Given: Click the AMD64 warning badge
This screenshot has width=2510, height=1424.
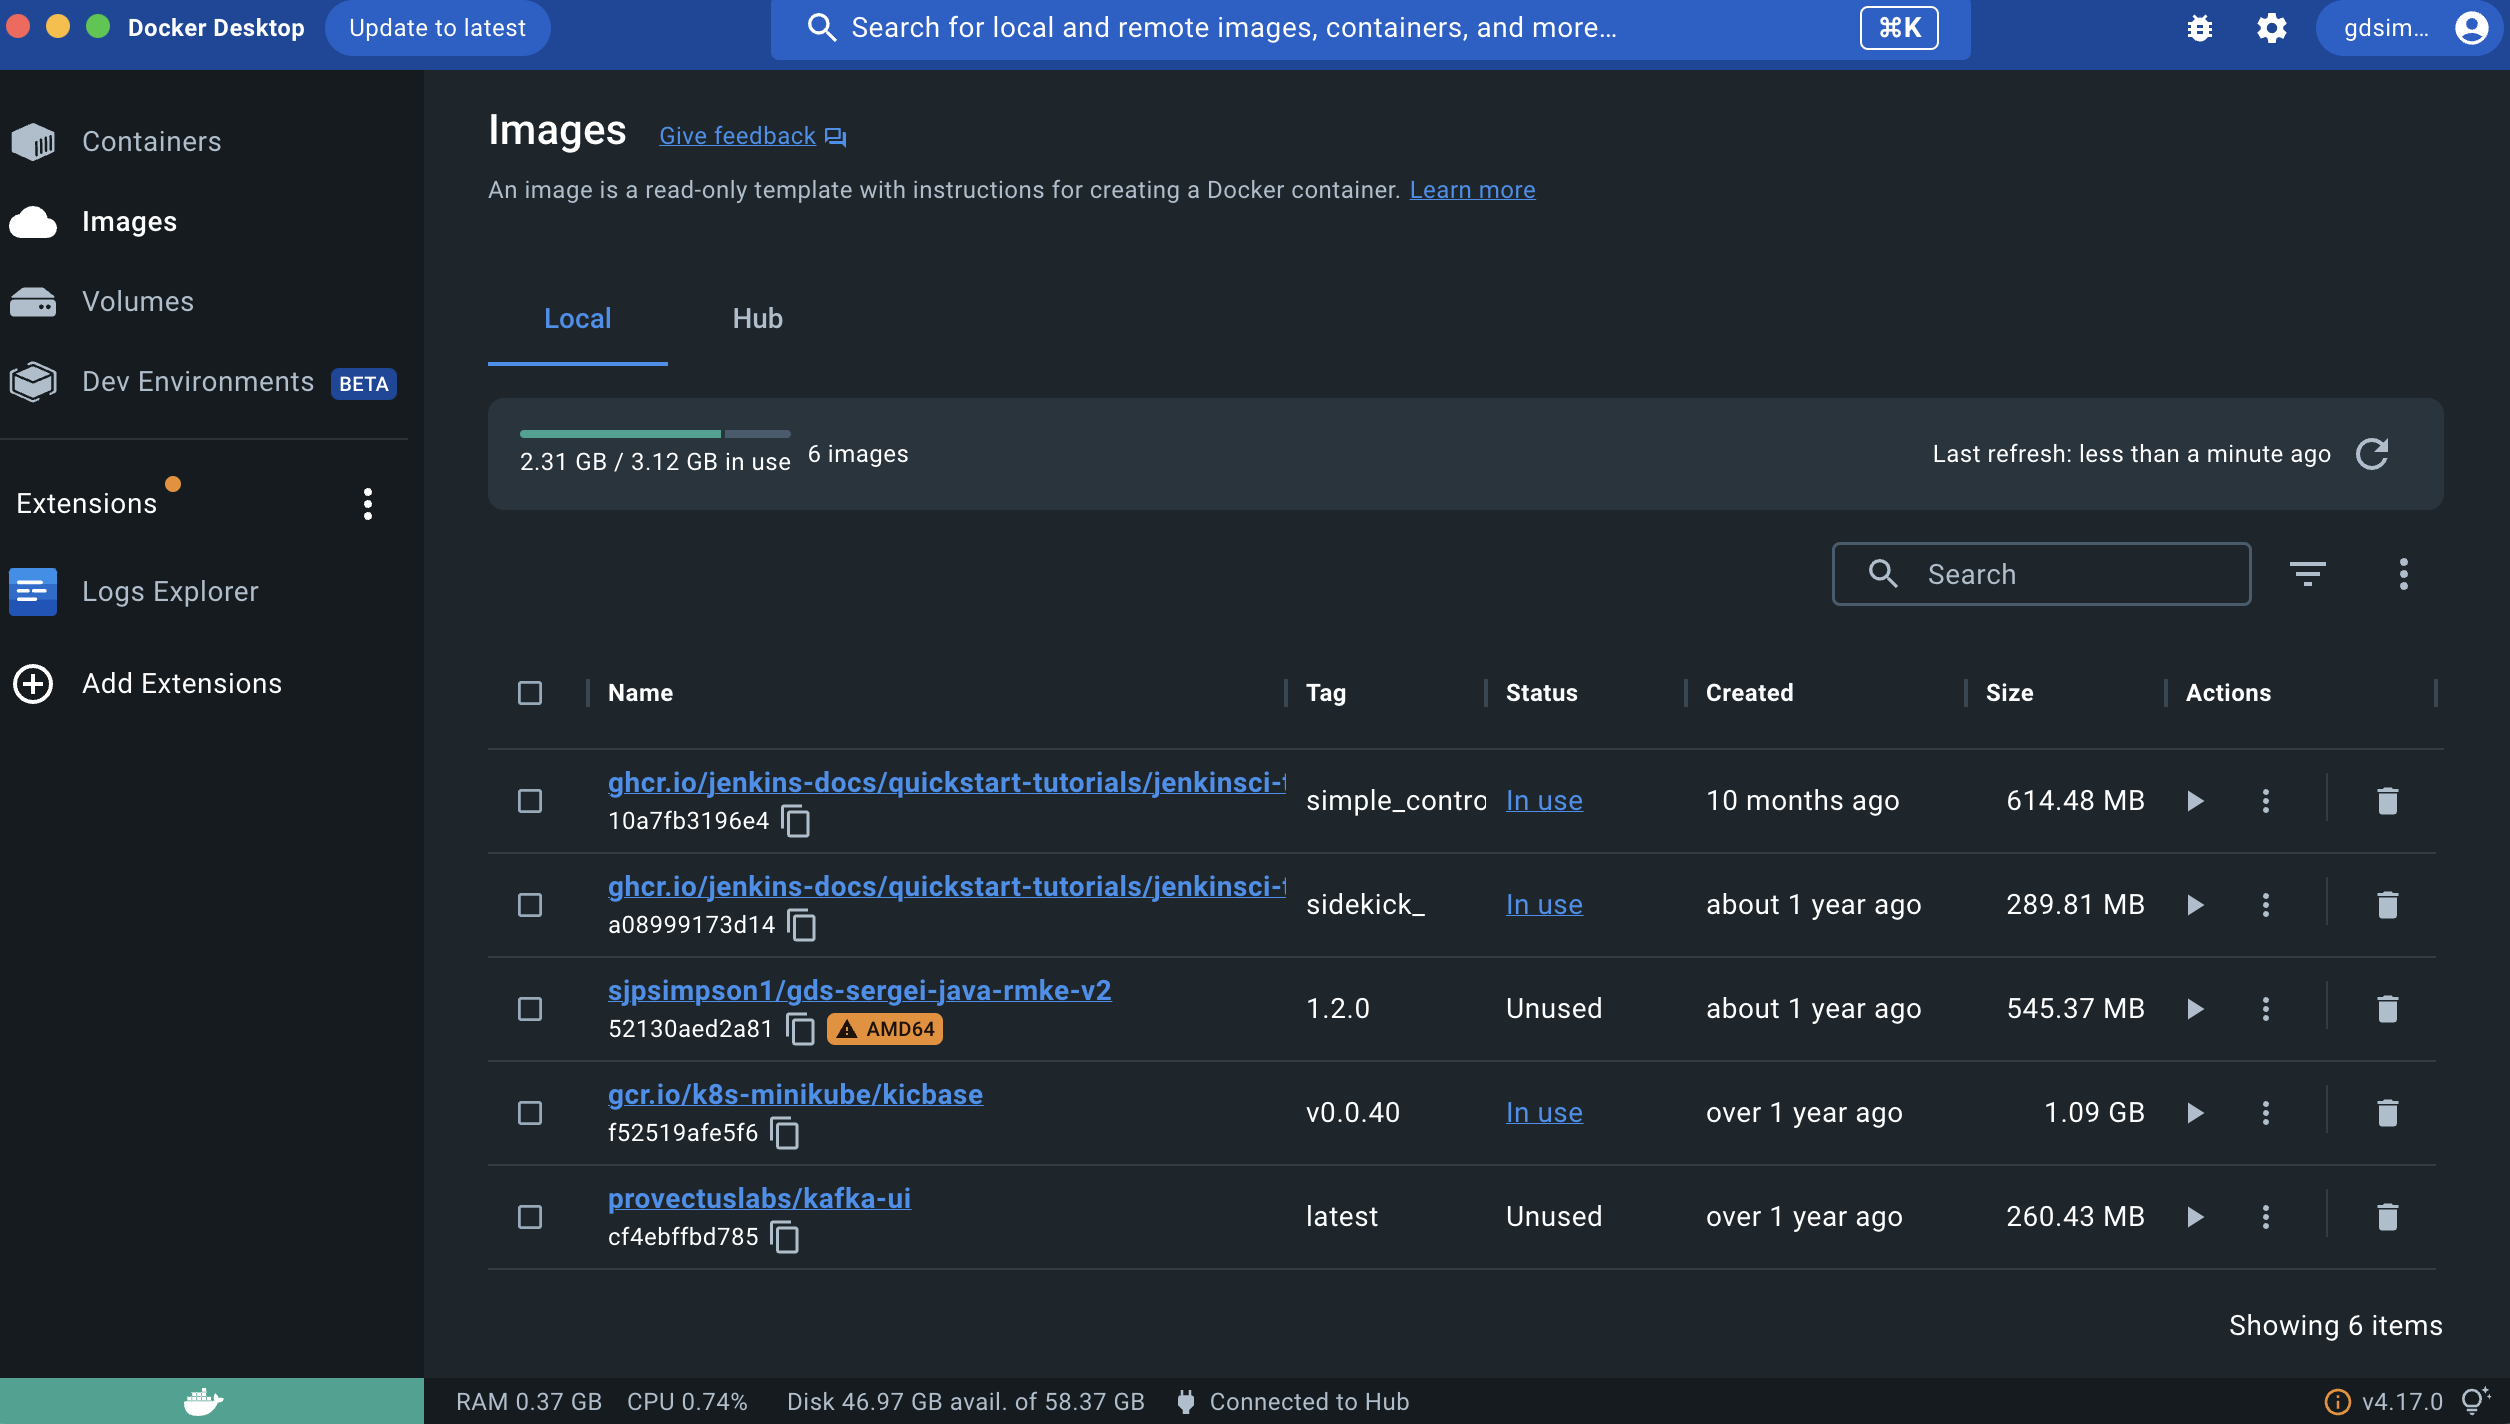Looking at the screenshot, I should pos(885,1029).
